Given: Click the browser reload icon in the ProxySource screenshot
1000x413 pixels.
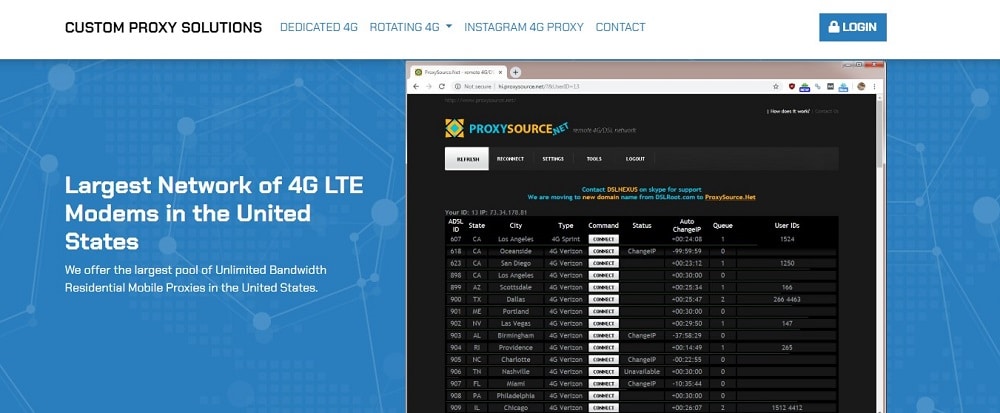Looking at the screenshot, I should [441, 86].
